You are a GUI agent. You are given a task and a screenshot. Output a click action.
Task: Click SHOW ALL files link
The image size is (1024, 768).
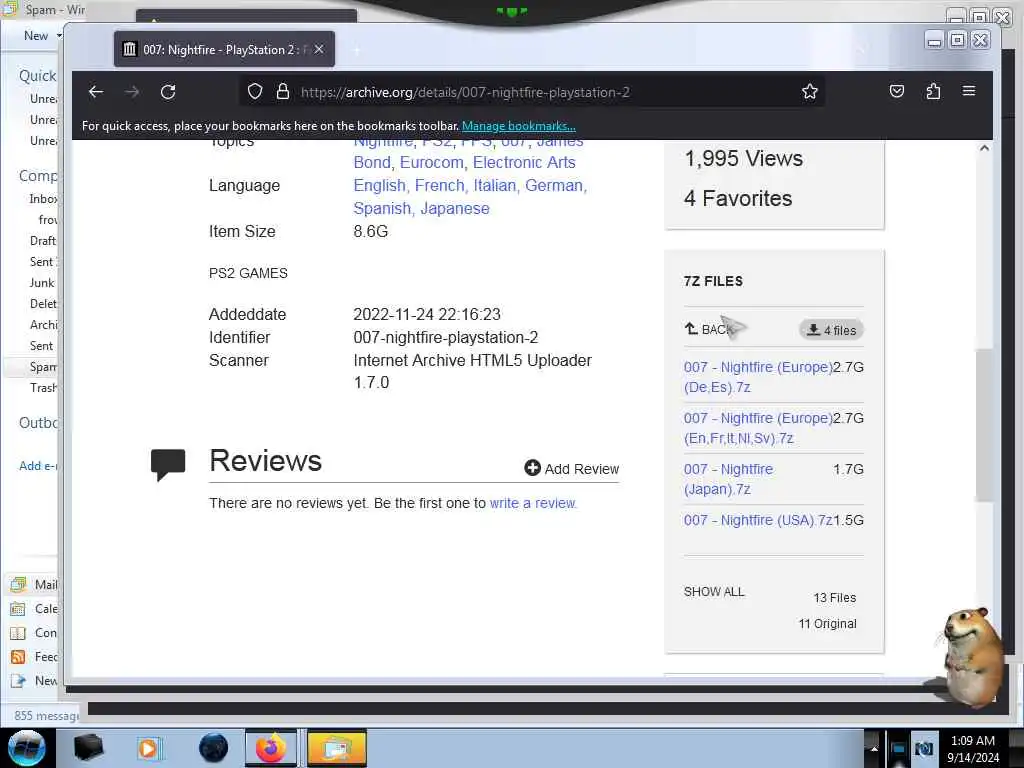(x=714, y=592)
